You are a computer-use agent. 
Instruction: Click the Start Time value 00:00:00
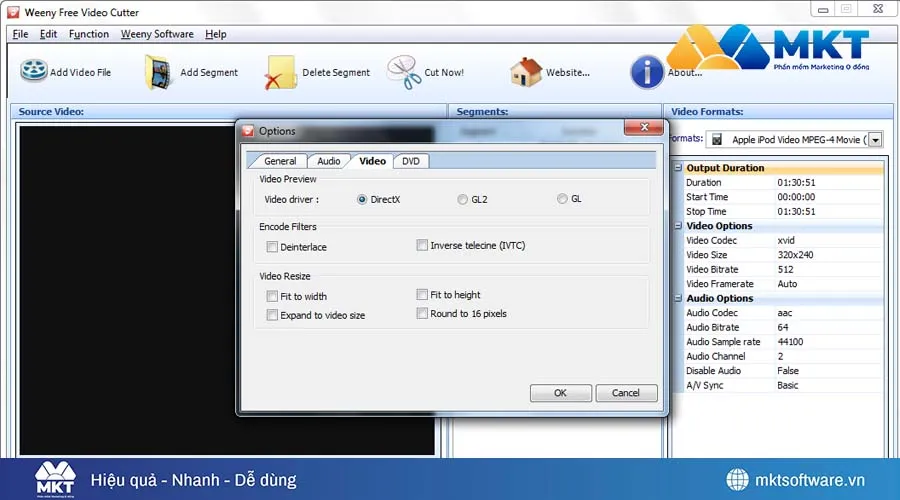[796, 197]
